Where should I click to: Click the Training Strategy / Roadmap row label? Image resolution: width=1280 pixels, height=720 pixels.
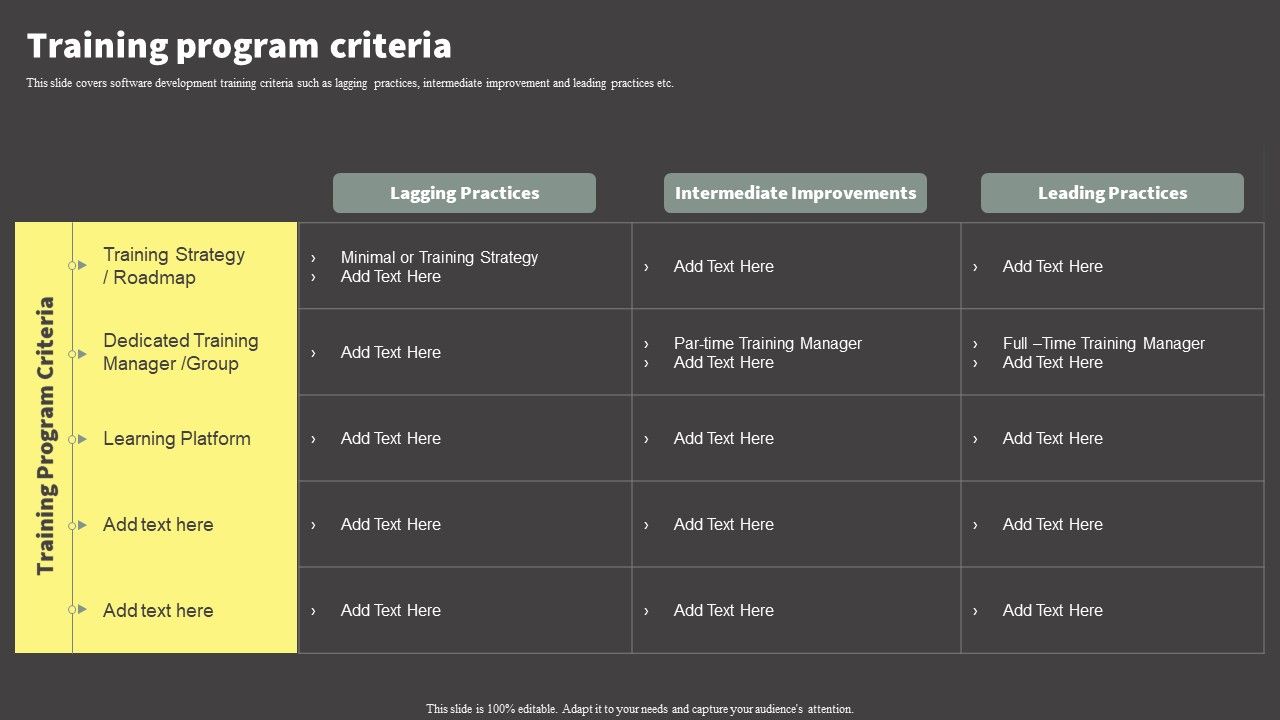point(174,266)
